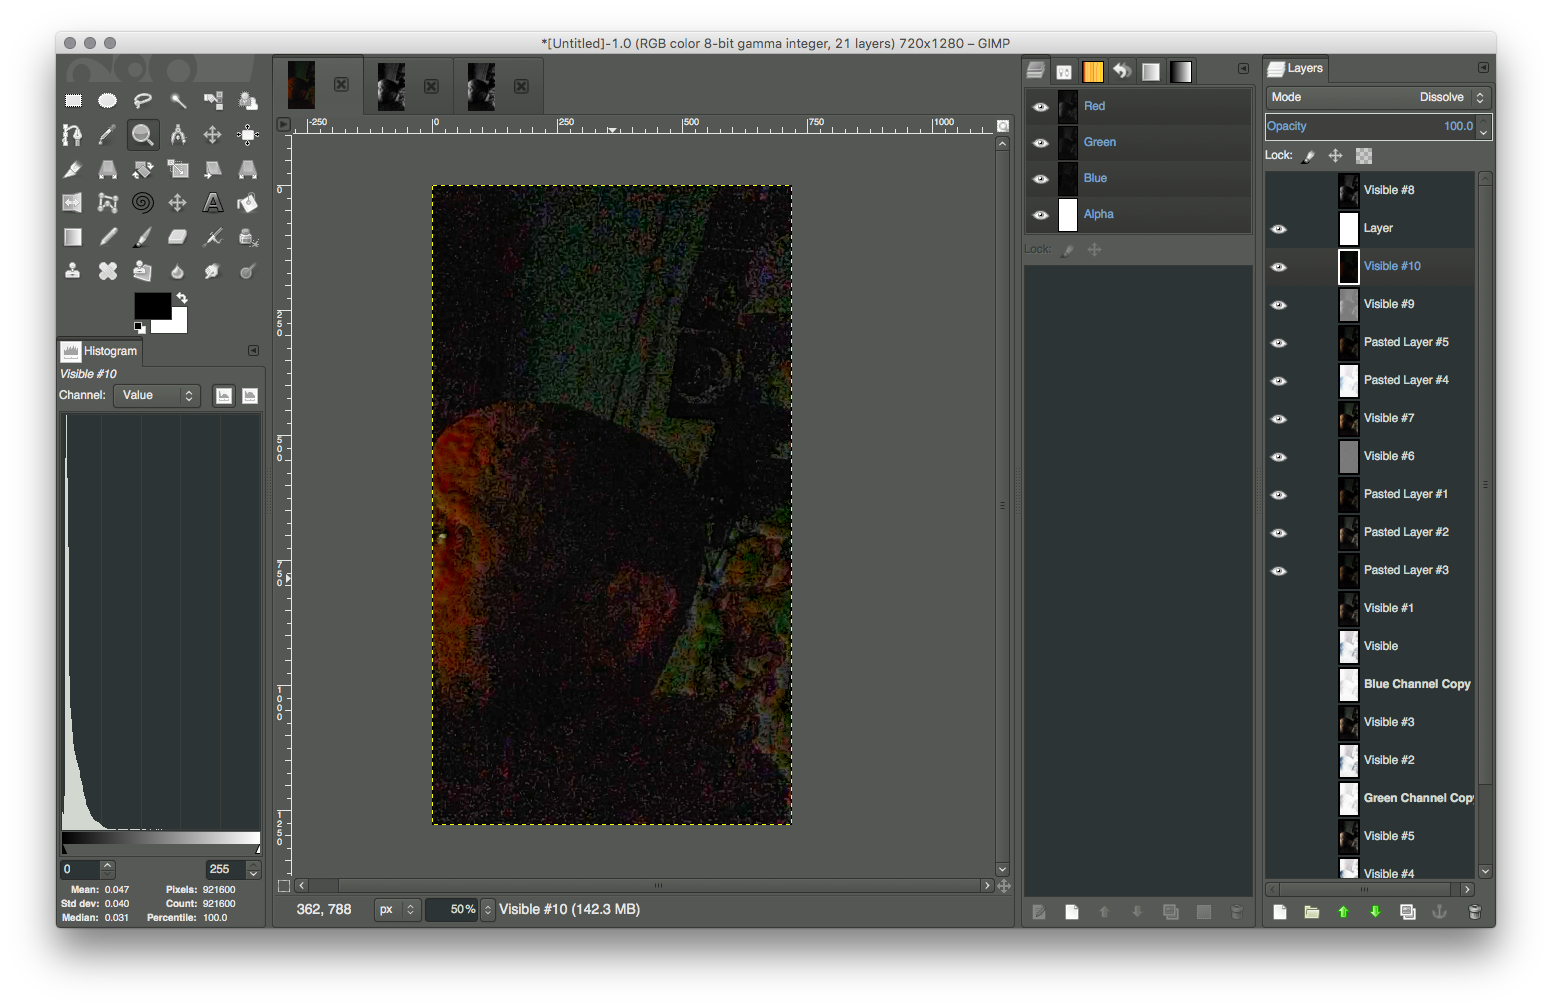Switch to the Histogram tab
Viewport: 1552px width, 1008px height.
100,351
